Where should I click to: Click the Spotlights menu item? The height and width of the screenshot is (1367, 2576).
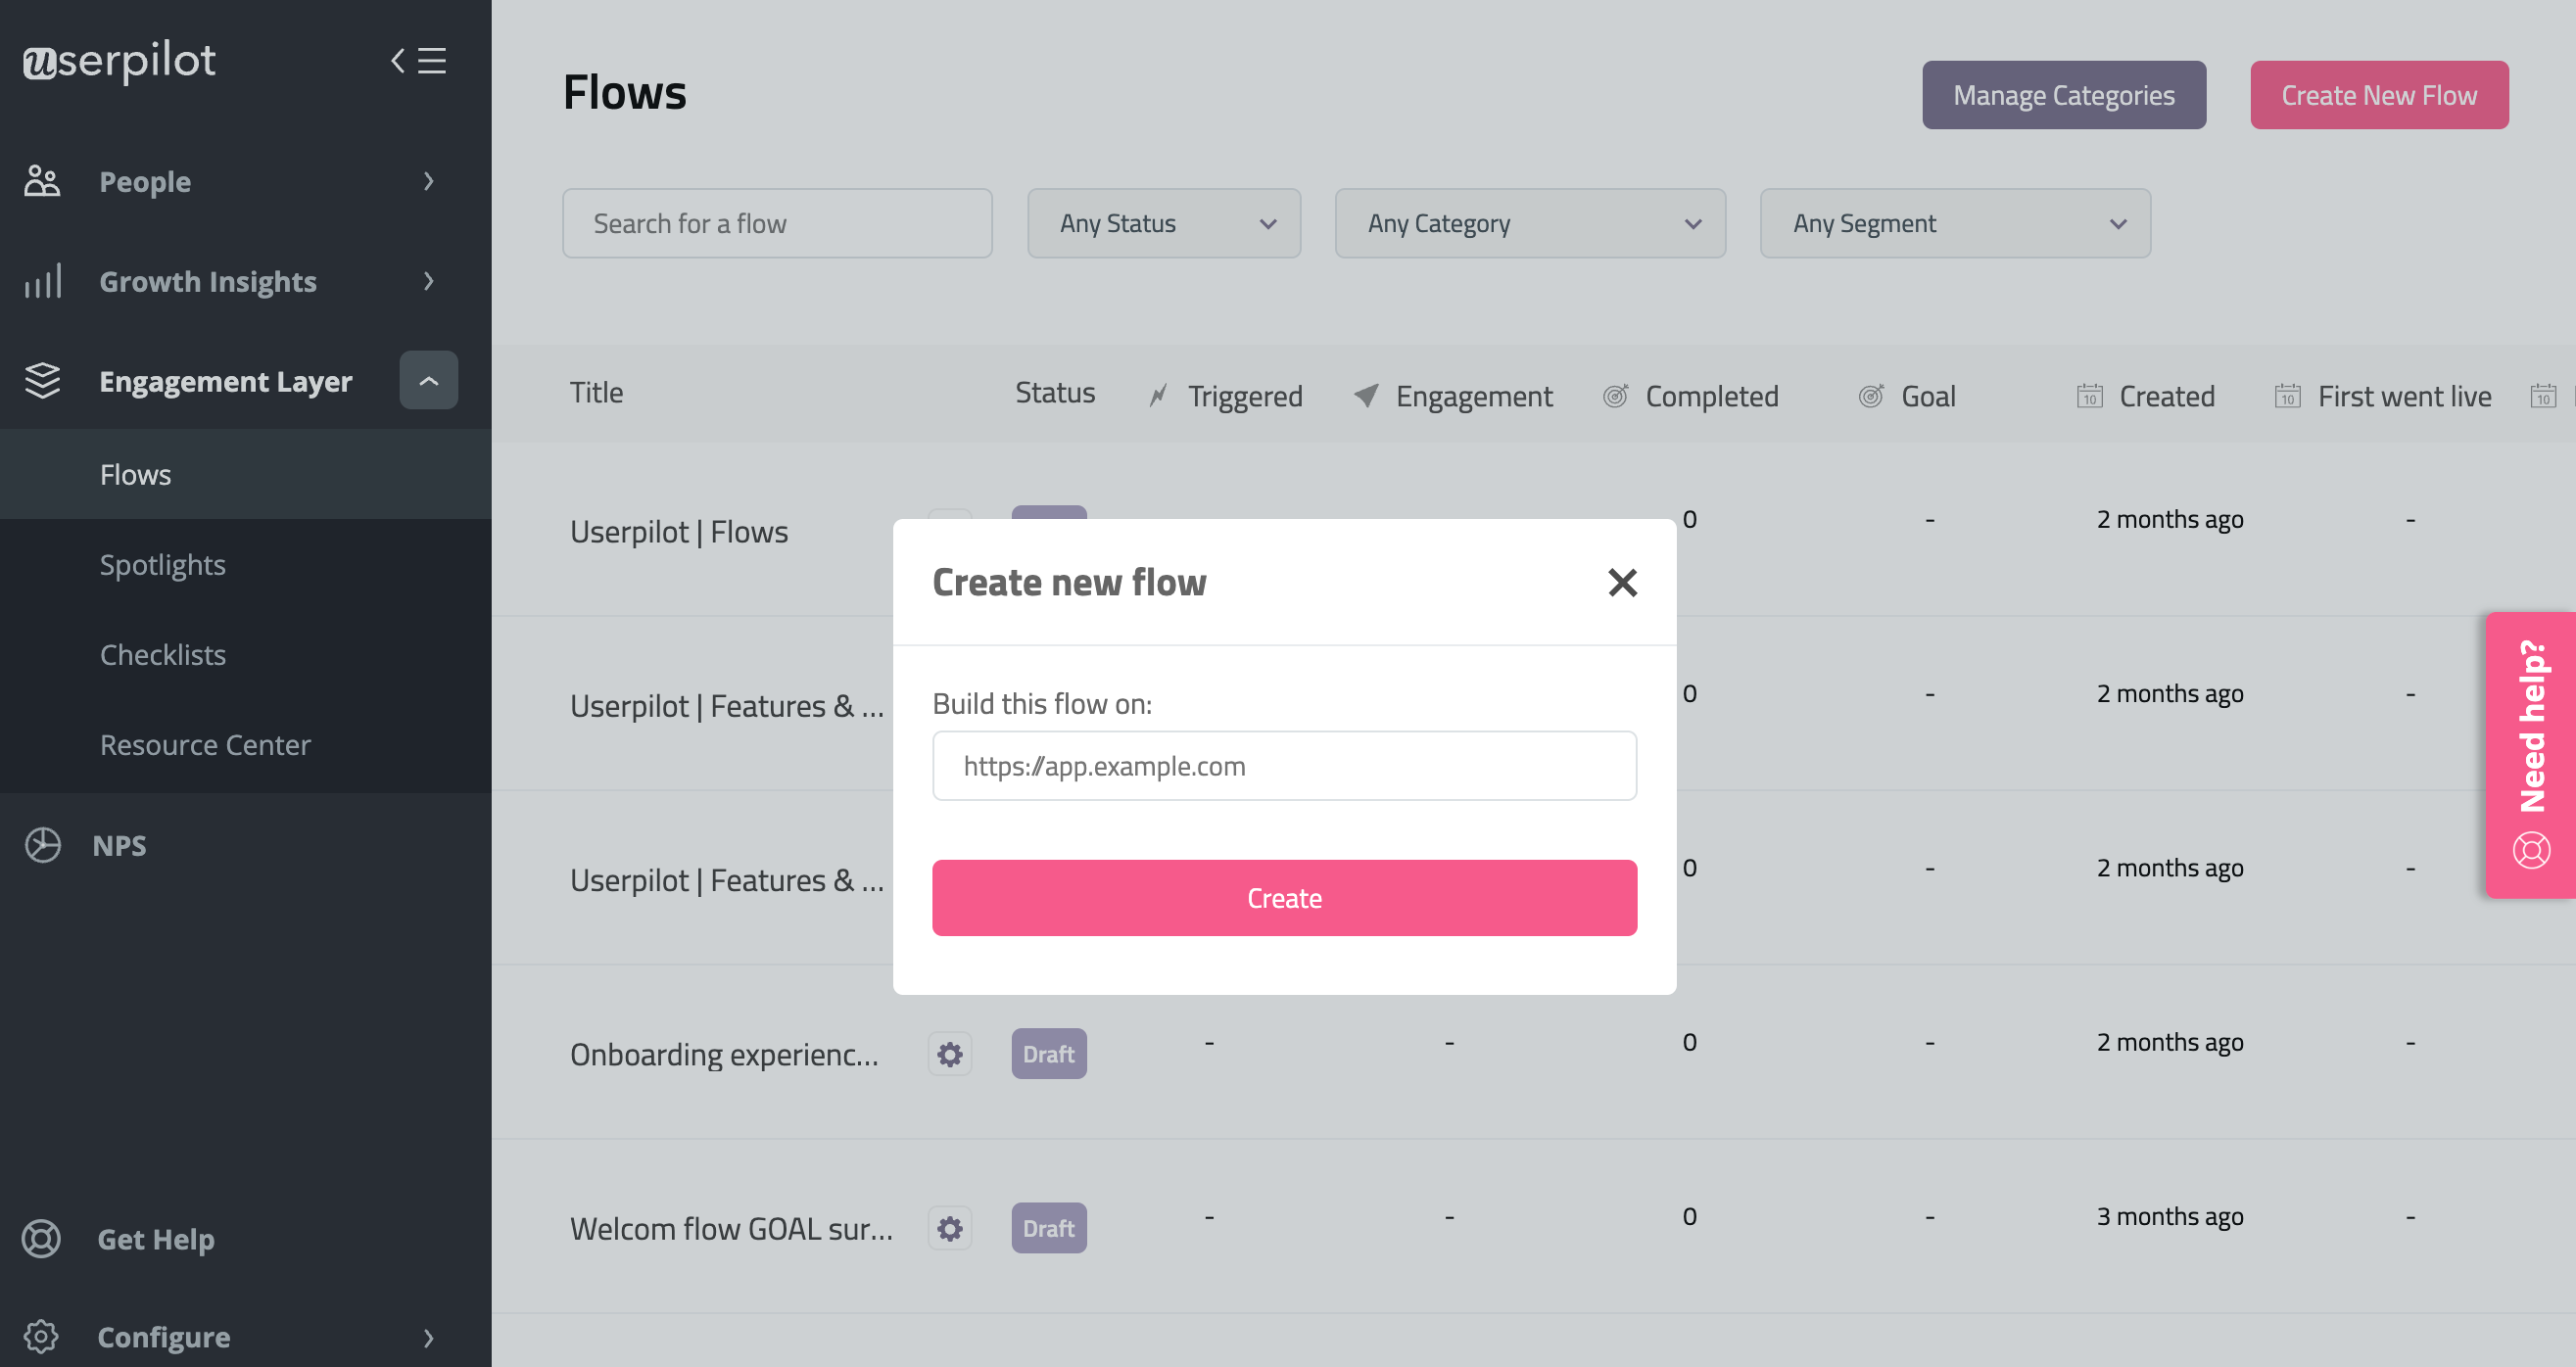click(x=164, y=563)
